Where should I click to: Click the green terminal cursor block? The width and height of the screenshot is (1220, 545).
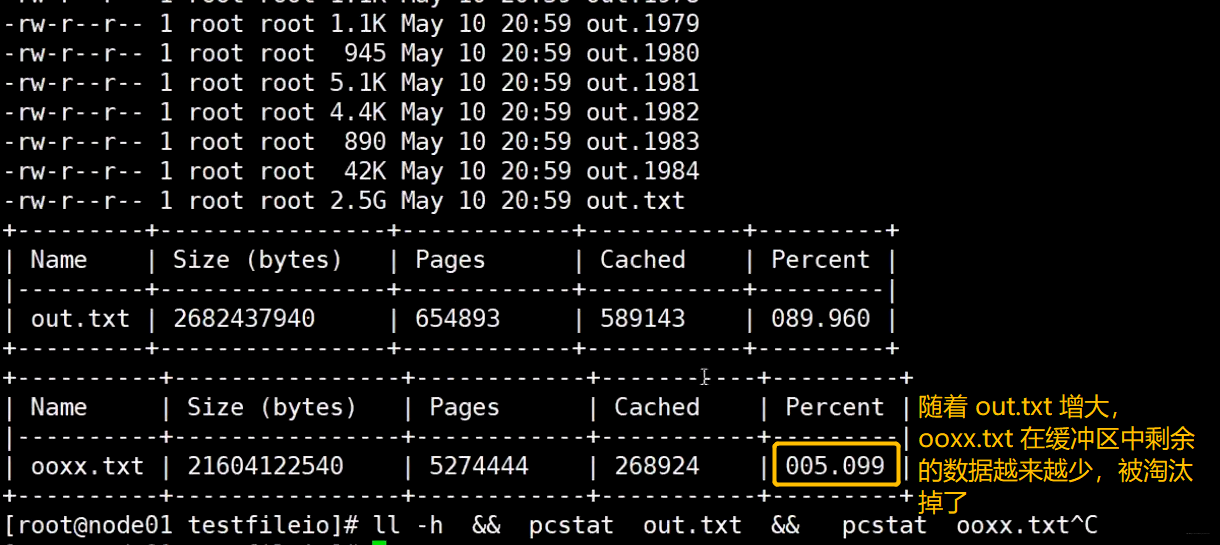point(379,543)
